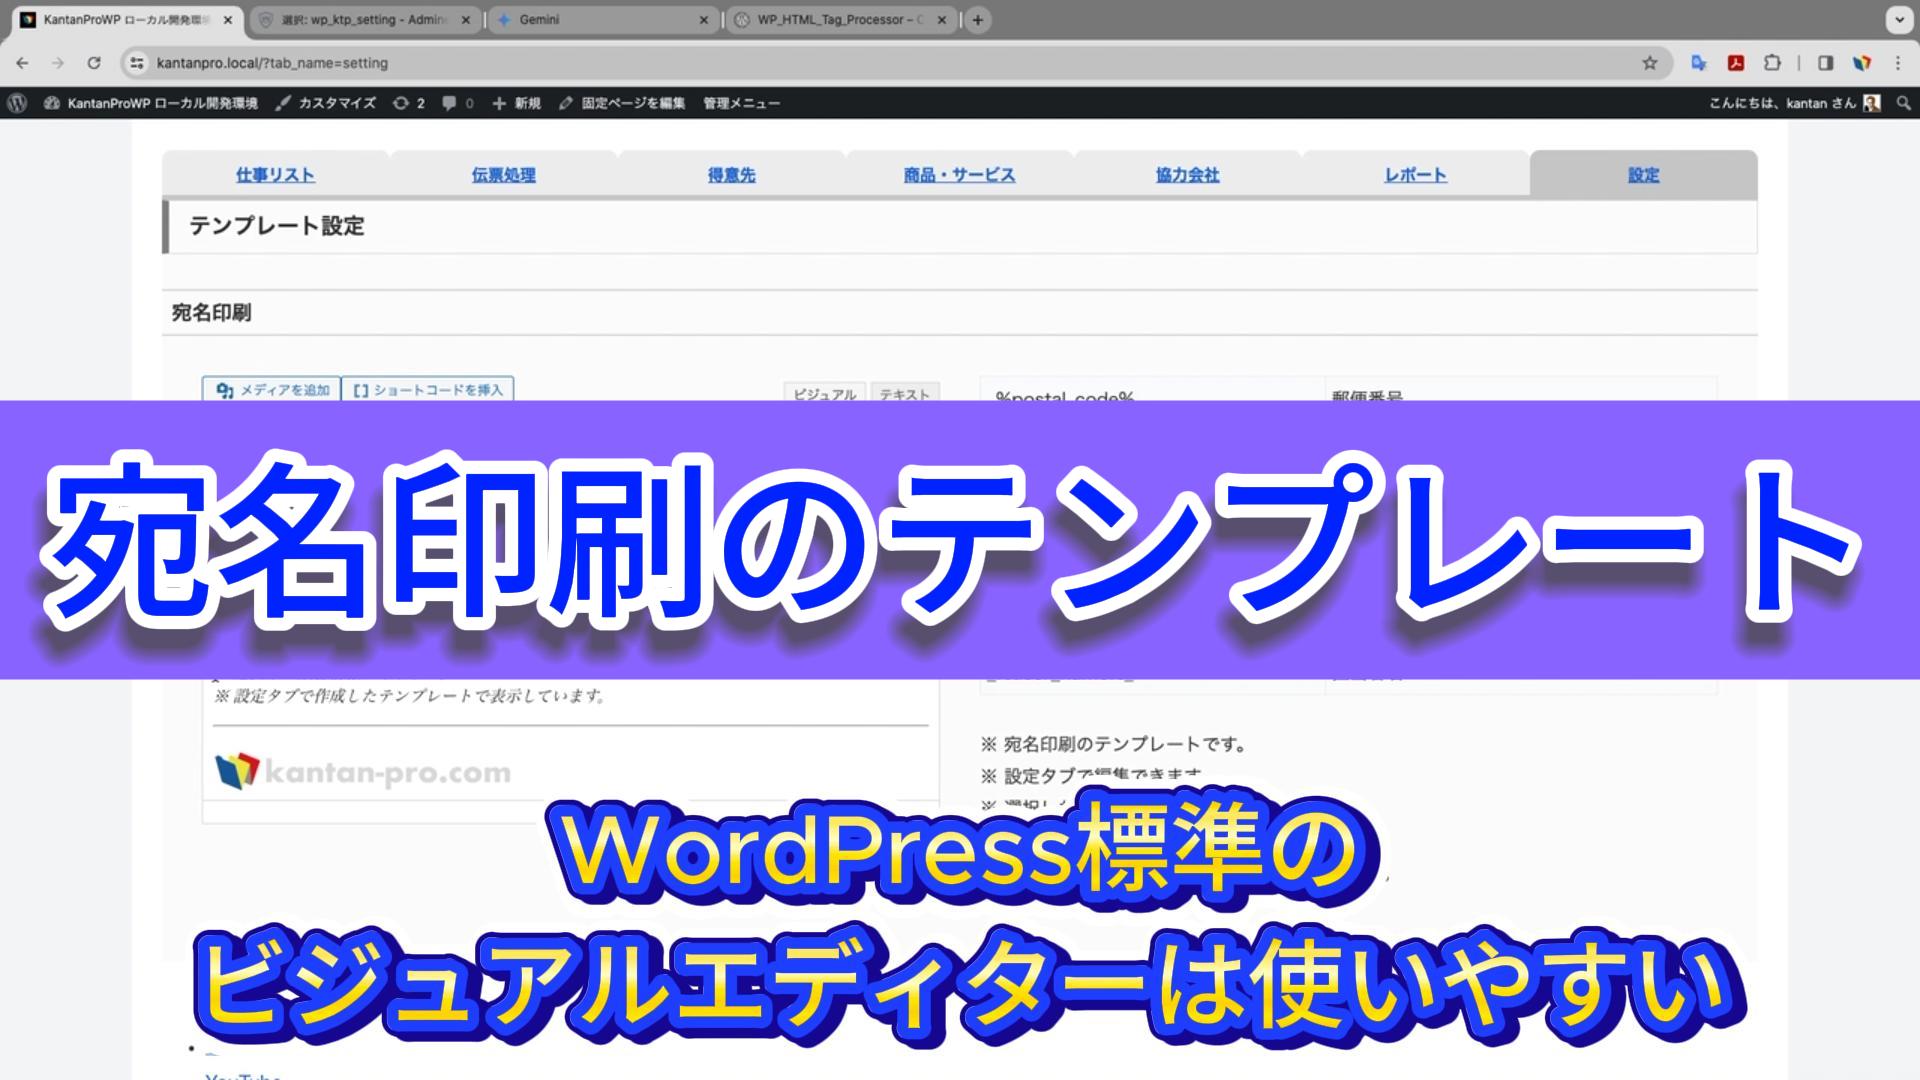Click the メディアを追加 button
Screen dimensions: 1920x1080
pos(271,389)
